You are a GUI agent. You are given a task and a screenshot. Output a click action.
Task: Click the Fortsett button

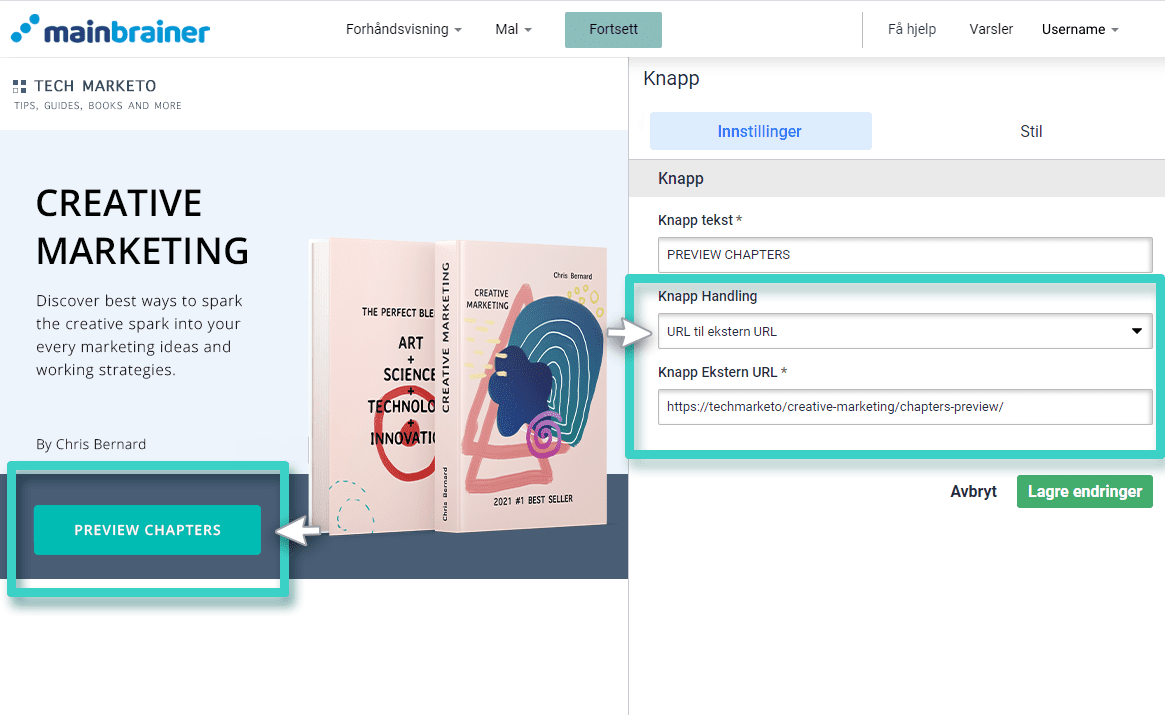[613, 30]
